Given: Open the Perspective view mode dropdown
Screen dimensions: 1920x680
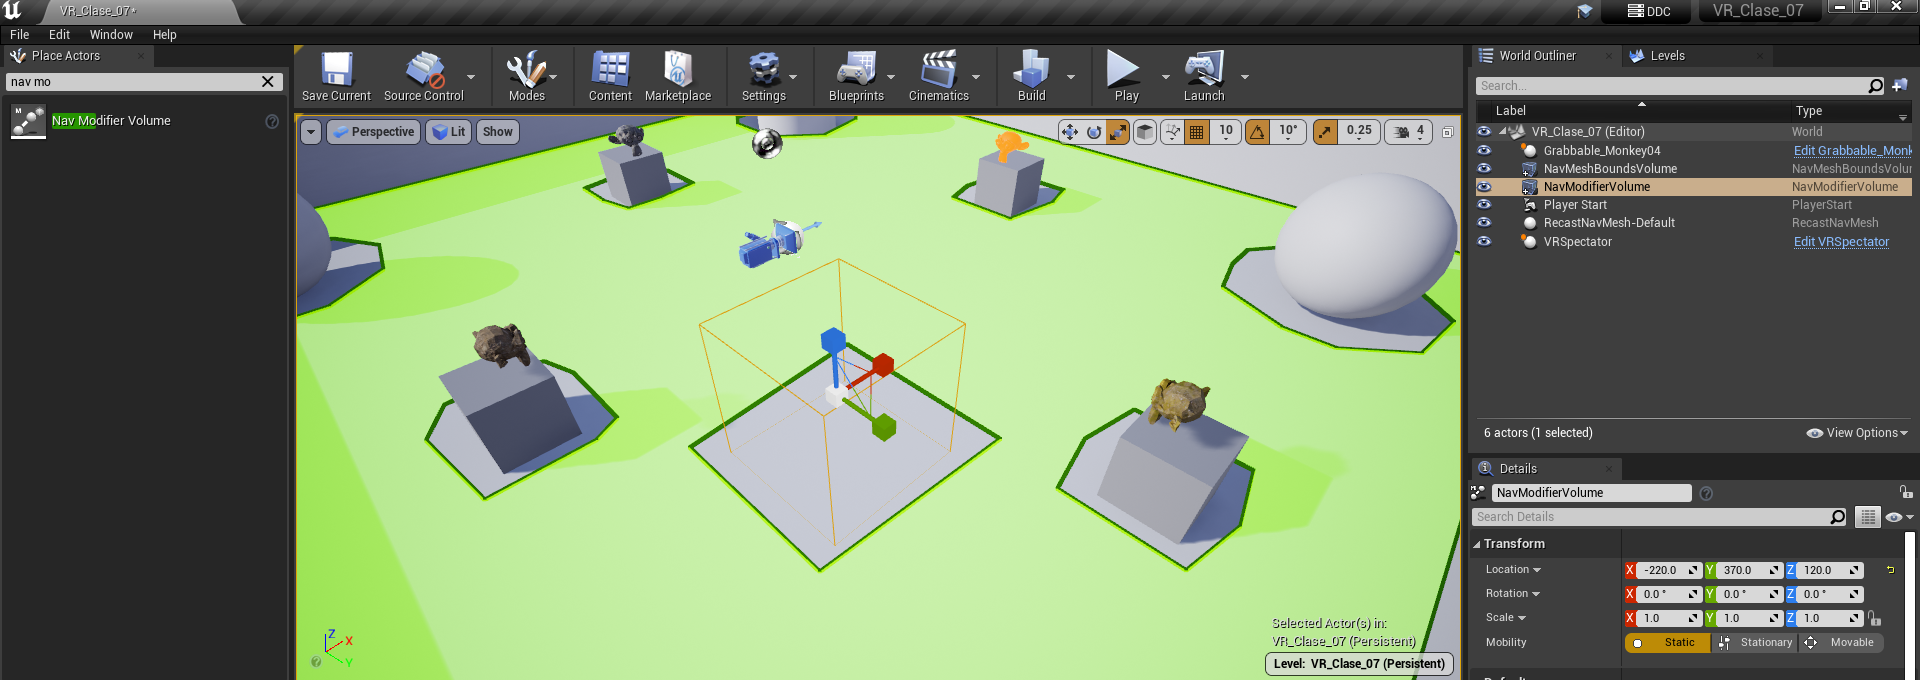Looking at the screenshot, I should click(x=373, y=132).
